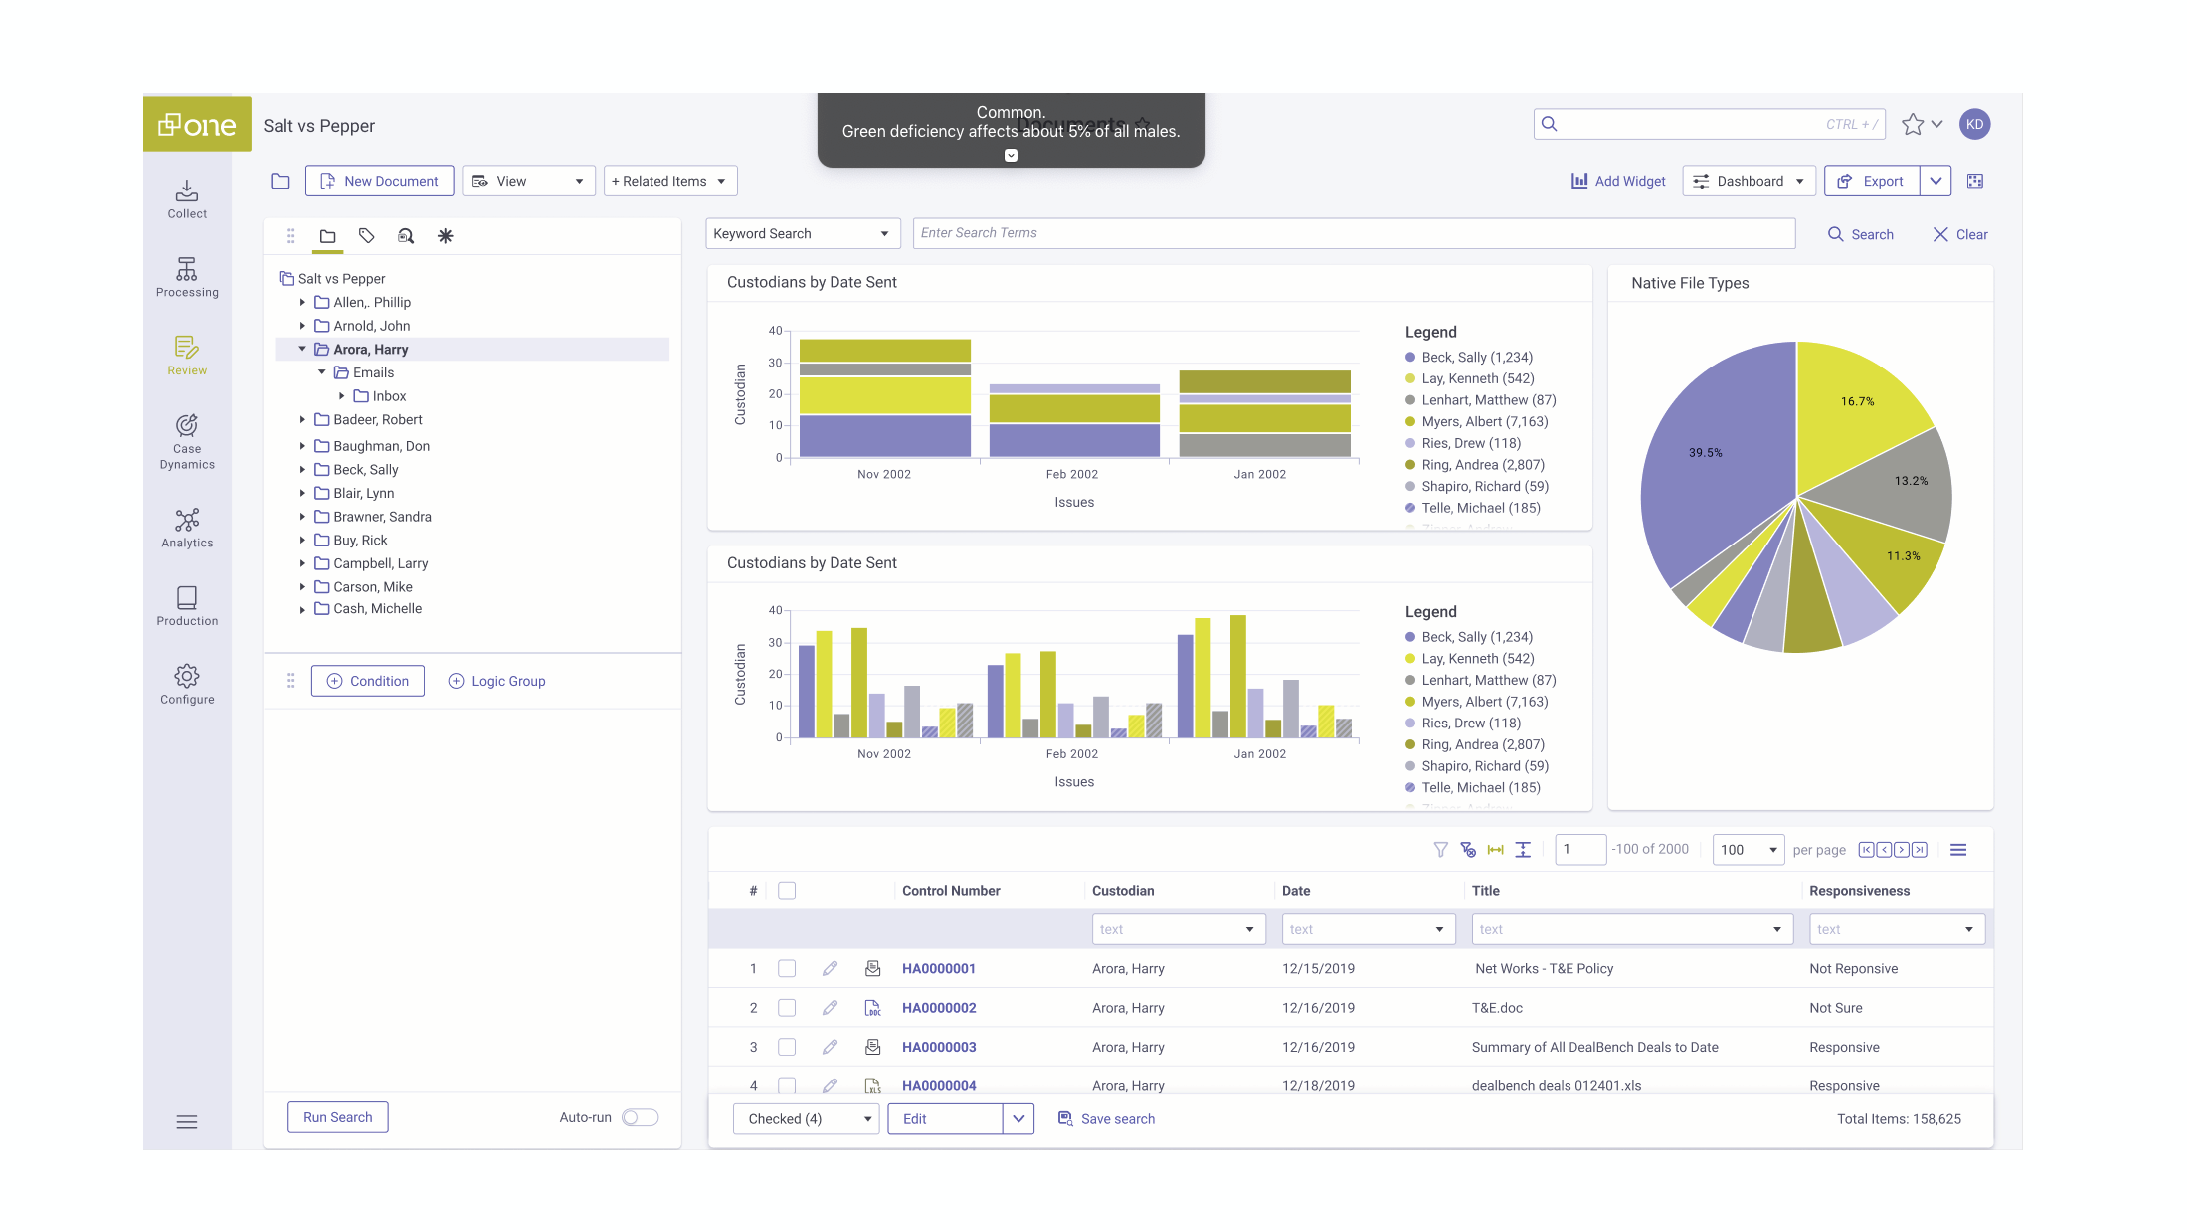Screen dimensions: 2187x1230
Task: Click the favorites star icon
Action: point(1912,124)
